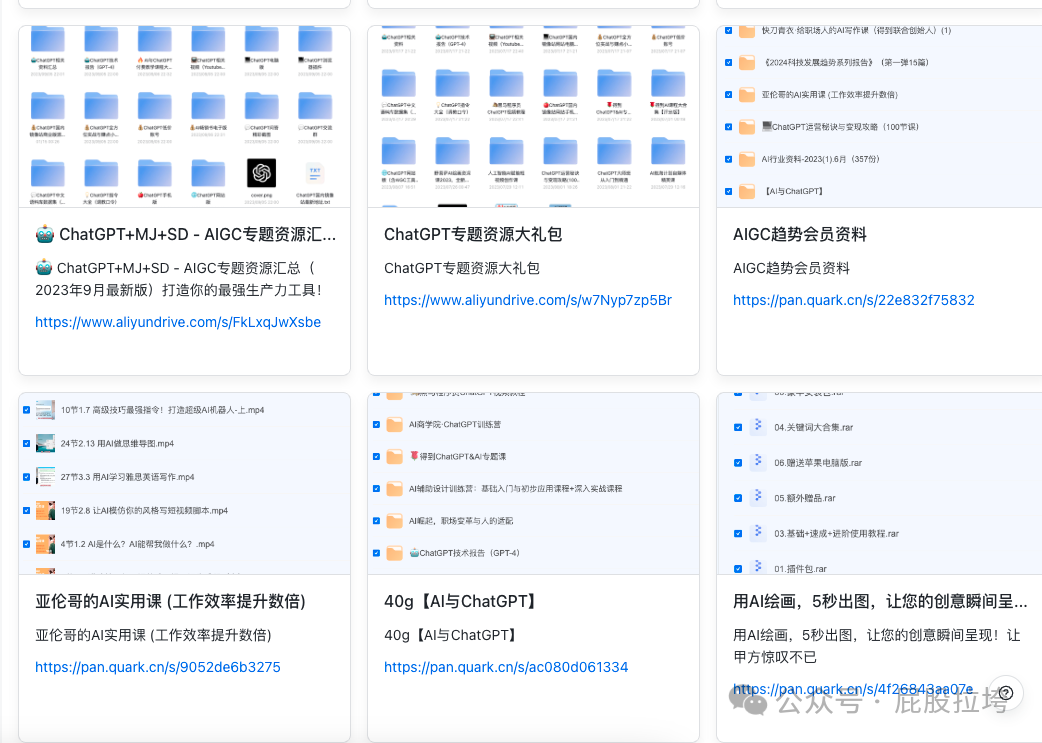The image size is (1042, 743).
Task: Click the robot emoji before the ChatGPT+MJ+SD title
Action: pos(45,234)
